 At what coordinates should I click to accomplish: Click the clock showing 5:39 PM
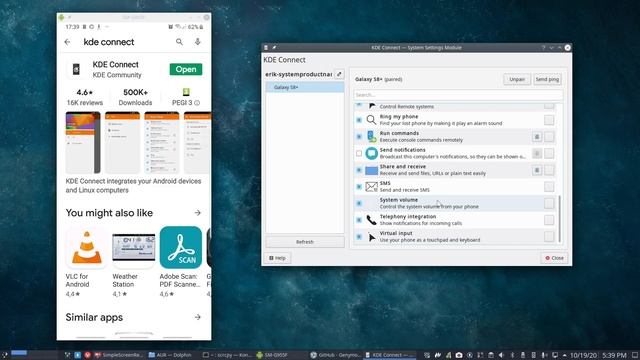click(x=614, y=356)
